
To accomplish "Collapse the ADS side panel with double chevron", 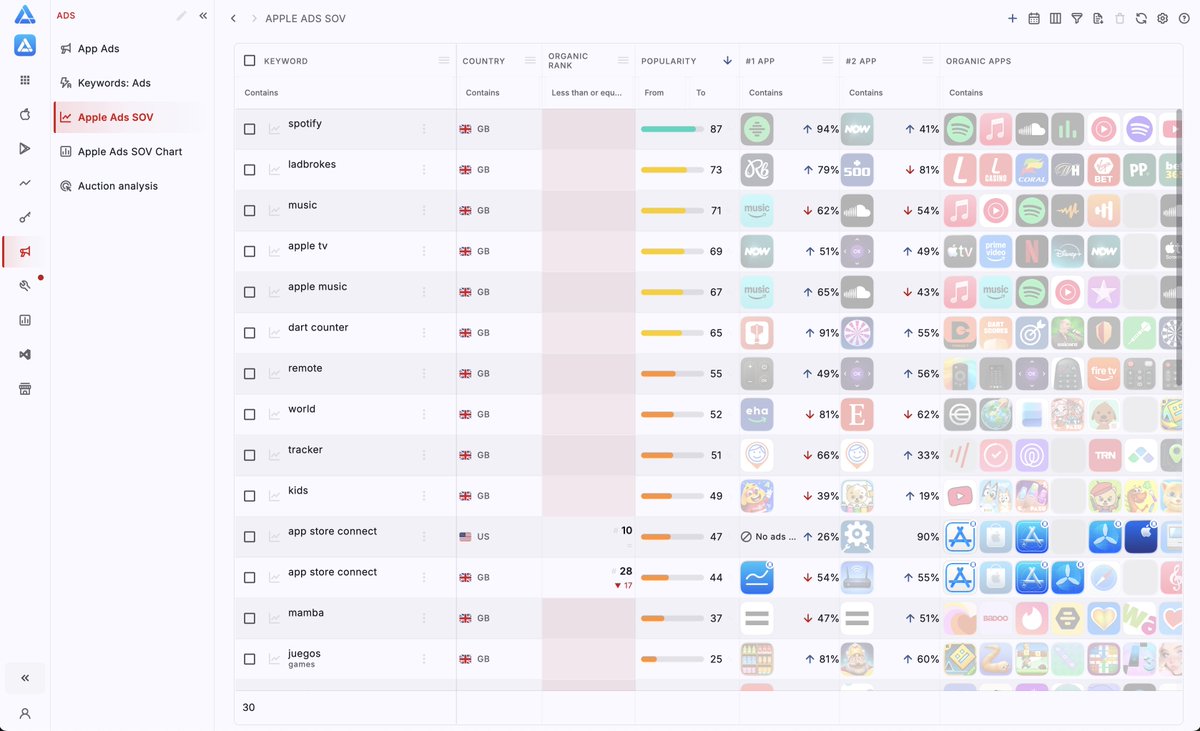I will (x=203, y=16).
